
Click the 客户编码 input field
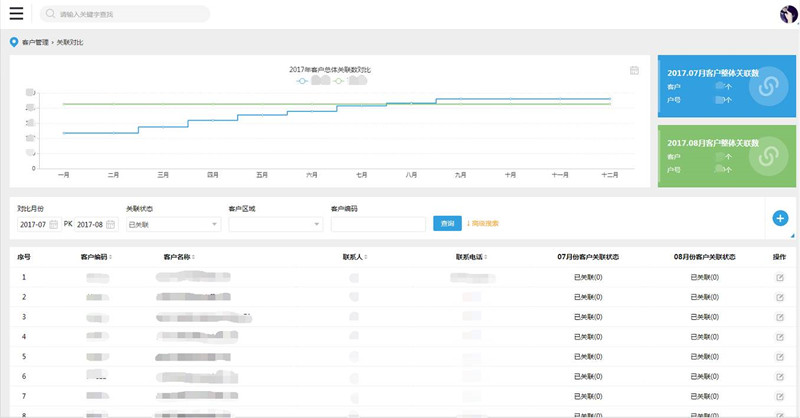pos(377,224)
